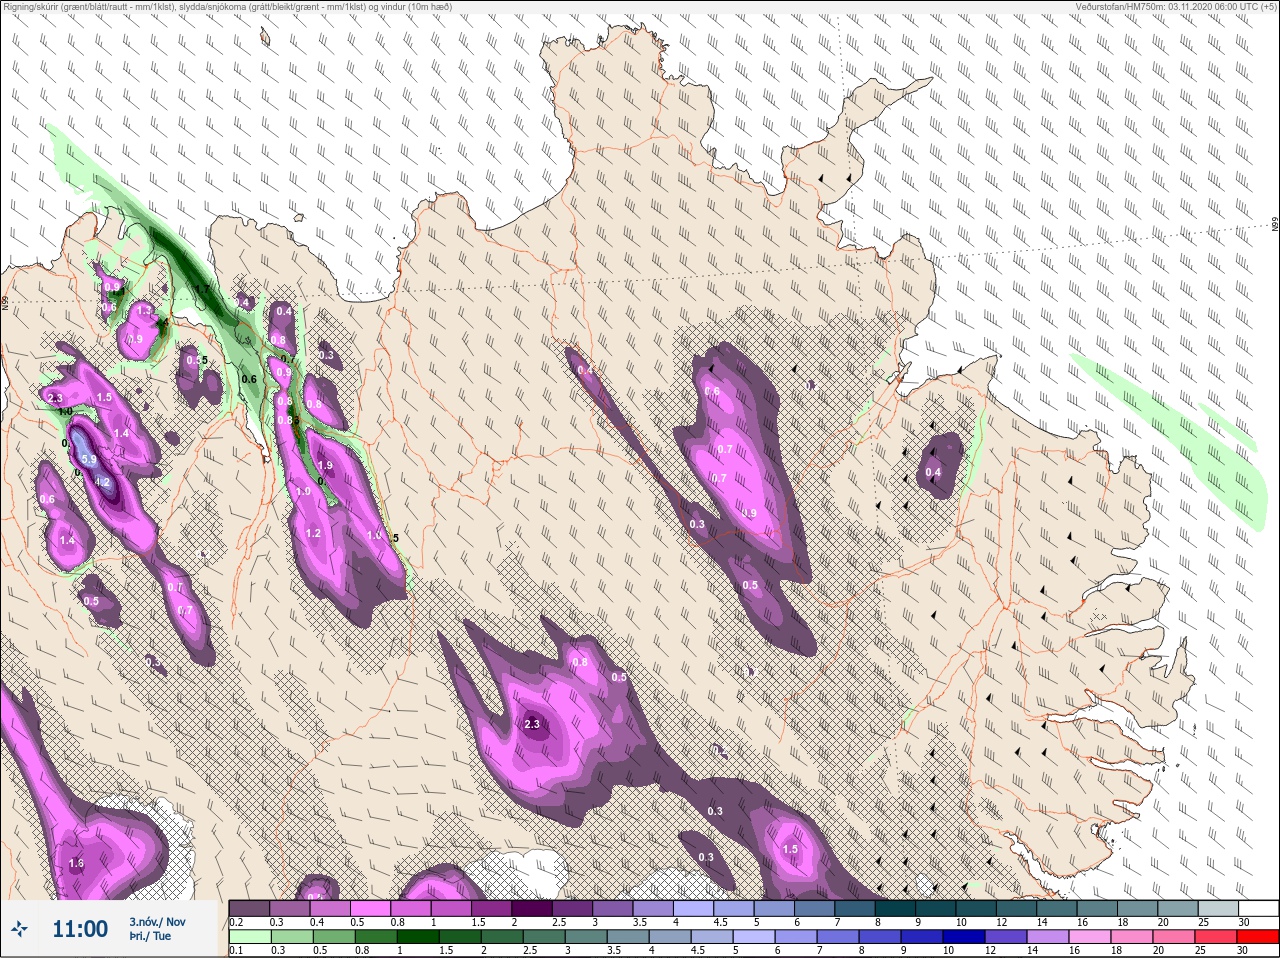Pick the top-row legend swatch labeled 0.8

pos(413,908)
